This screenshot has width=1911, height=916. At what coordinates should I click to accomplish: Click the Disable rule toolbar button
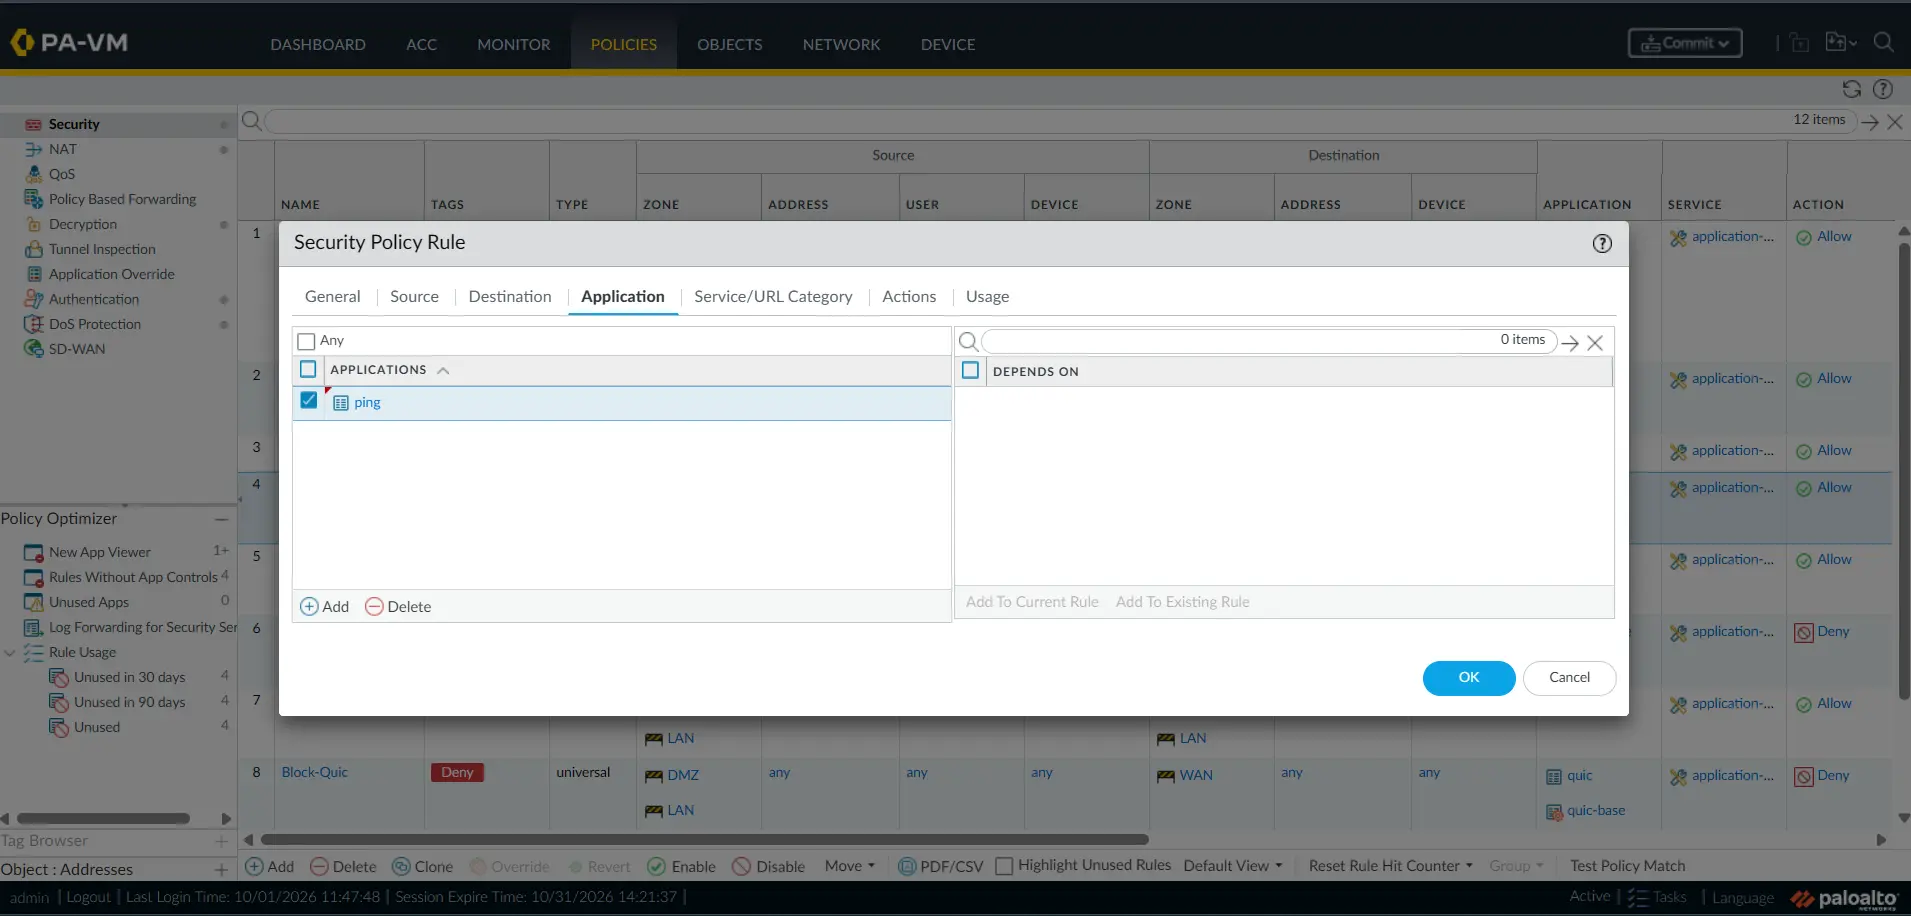pyautogui.click(x=768, y=866)
